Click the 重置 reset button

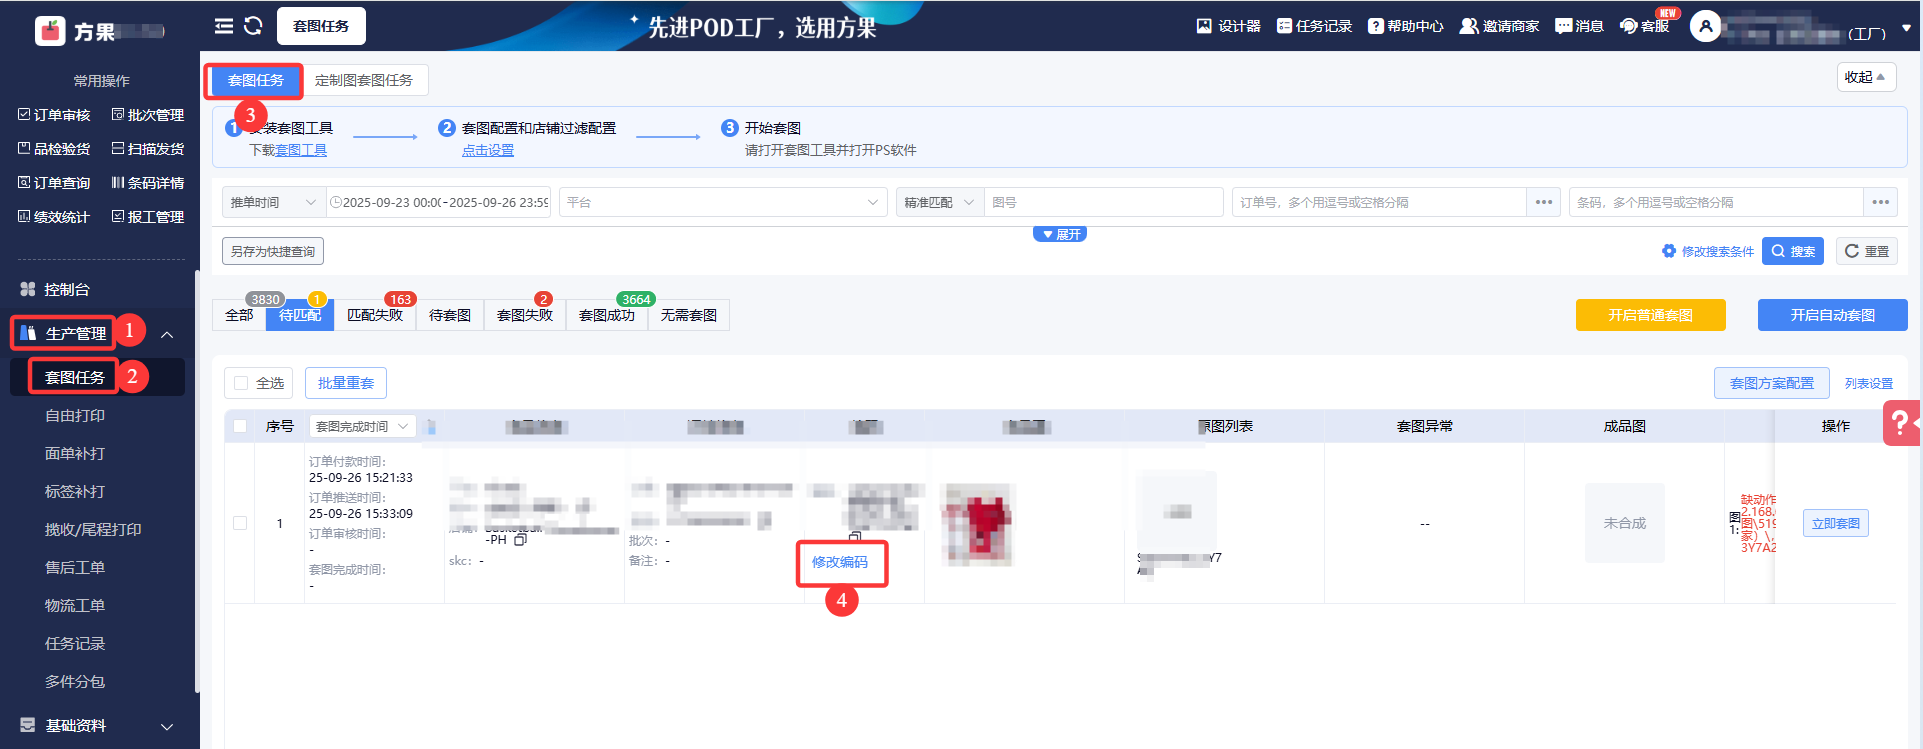[1867, 251]
